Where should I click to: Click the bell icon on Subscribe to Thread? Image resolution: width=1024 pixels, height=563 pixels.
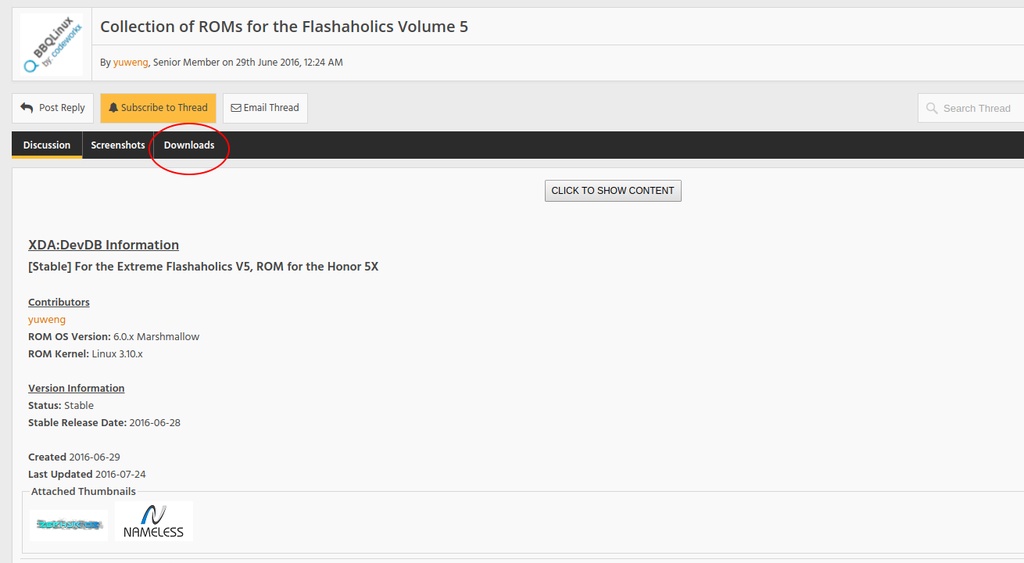[x=113, y=108]
